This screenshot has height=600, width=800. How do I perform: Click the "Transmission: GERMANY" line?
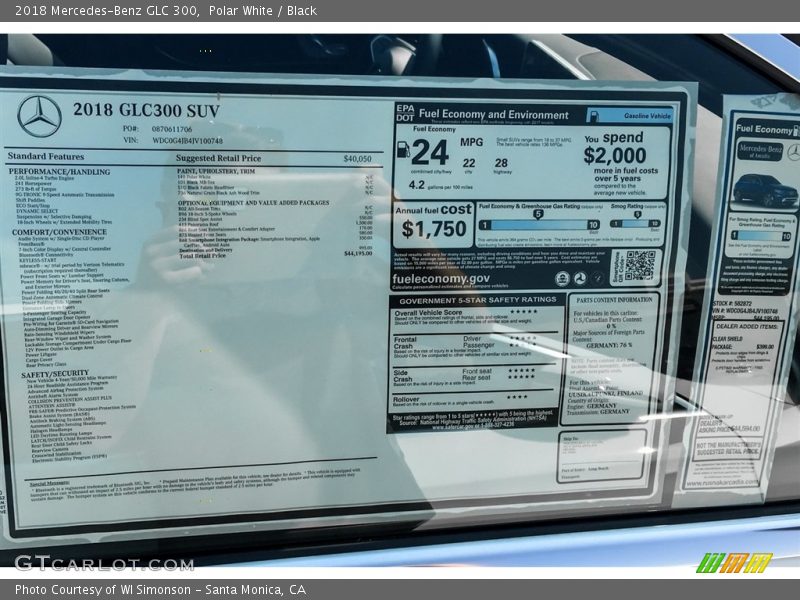(x=598, y=412)
